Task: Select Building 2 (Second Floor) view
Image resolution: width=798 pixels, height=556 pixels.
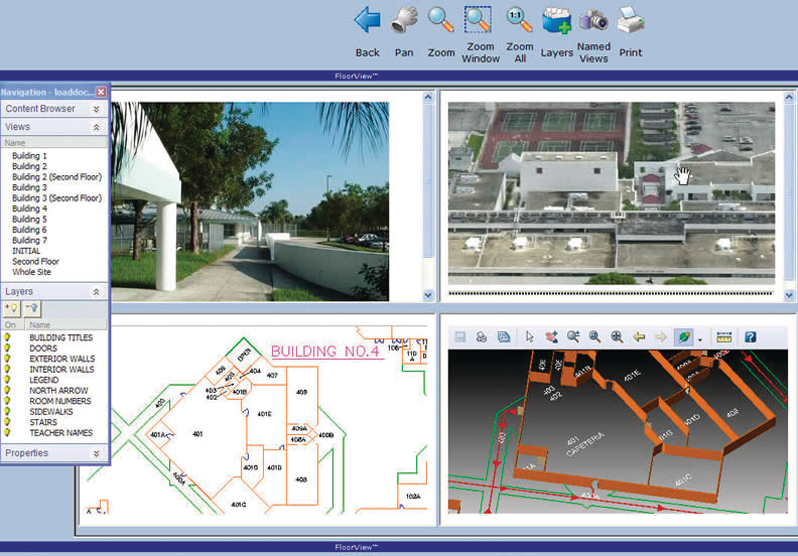Action: pyautogui.click(x=57, y=177)
